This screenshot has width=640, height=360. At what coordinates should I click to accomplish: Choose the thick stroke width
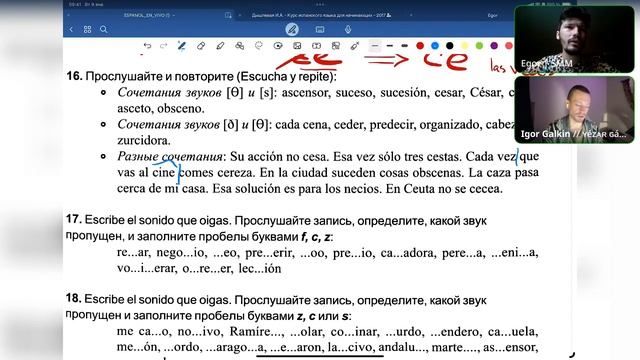tap(404, 46)
